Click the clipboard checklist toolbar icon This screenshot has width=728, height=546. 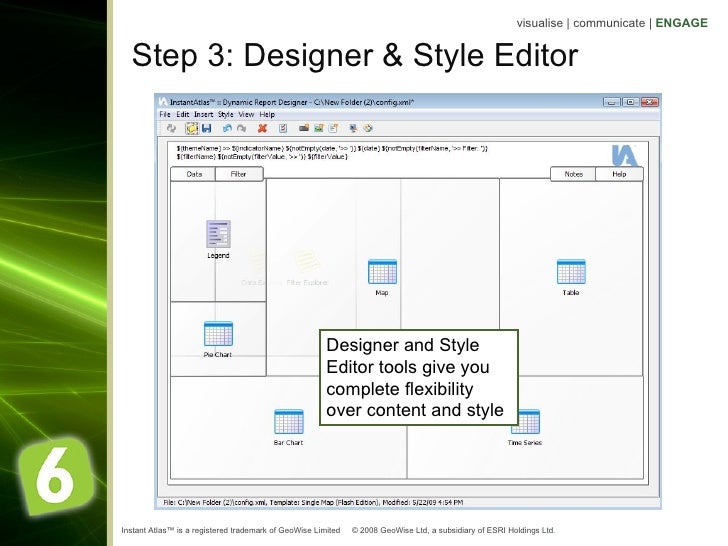point(283,129)
